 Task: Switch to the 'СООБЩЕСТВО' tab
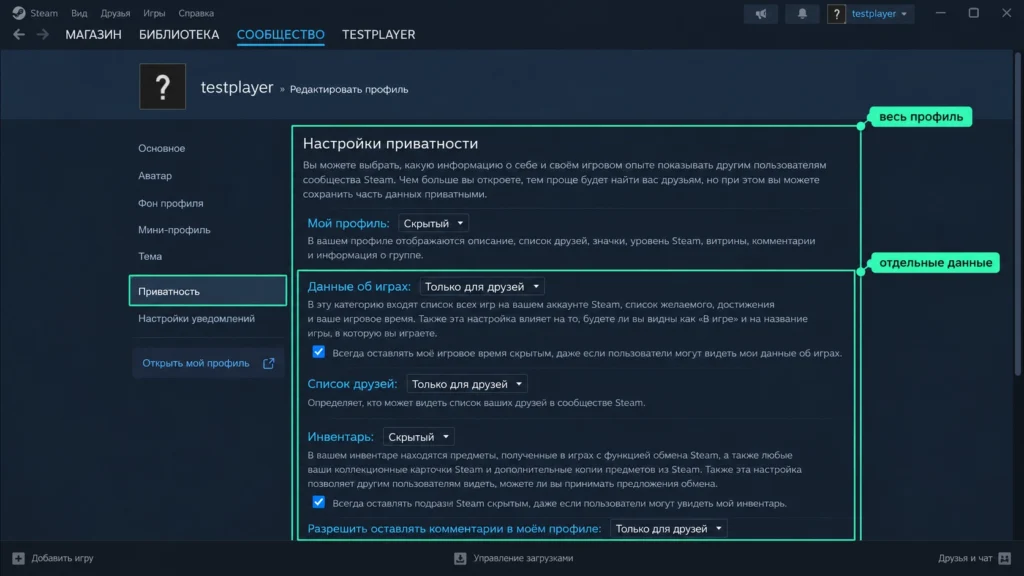(281, 35)
